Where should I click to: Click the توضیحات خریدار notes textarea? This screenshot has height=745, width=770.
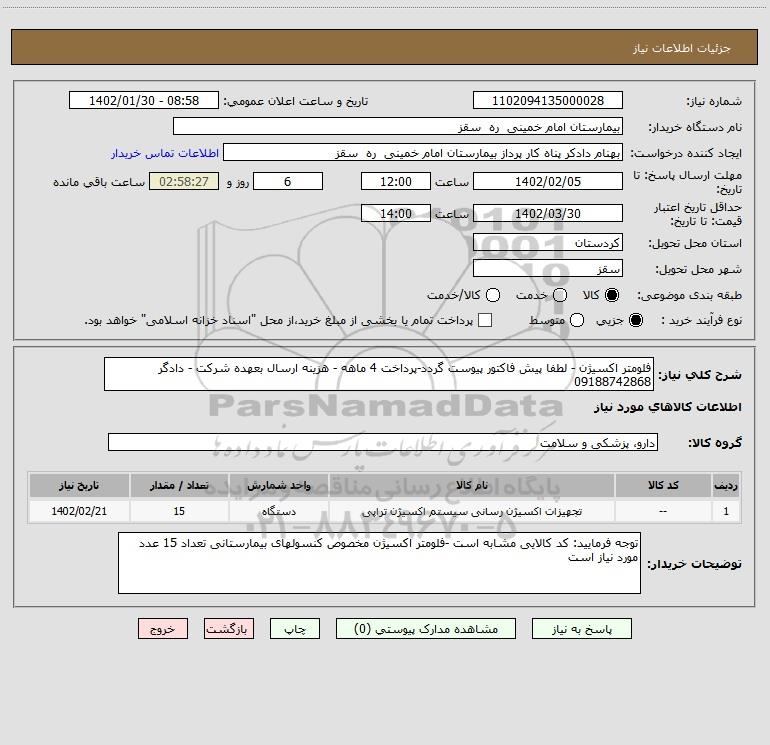(x=380, y=563)
